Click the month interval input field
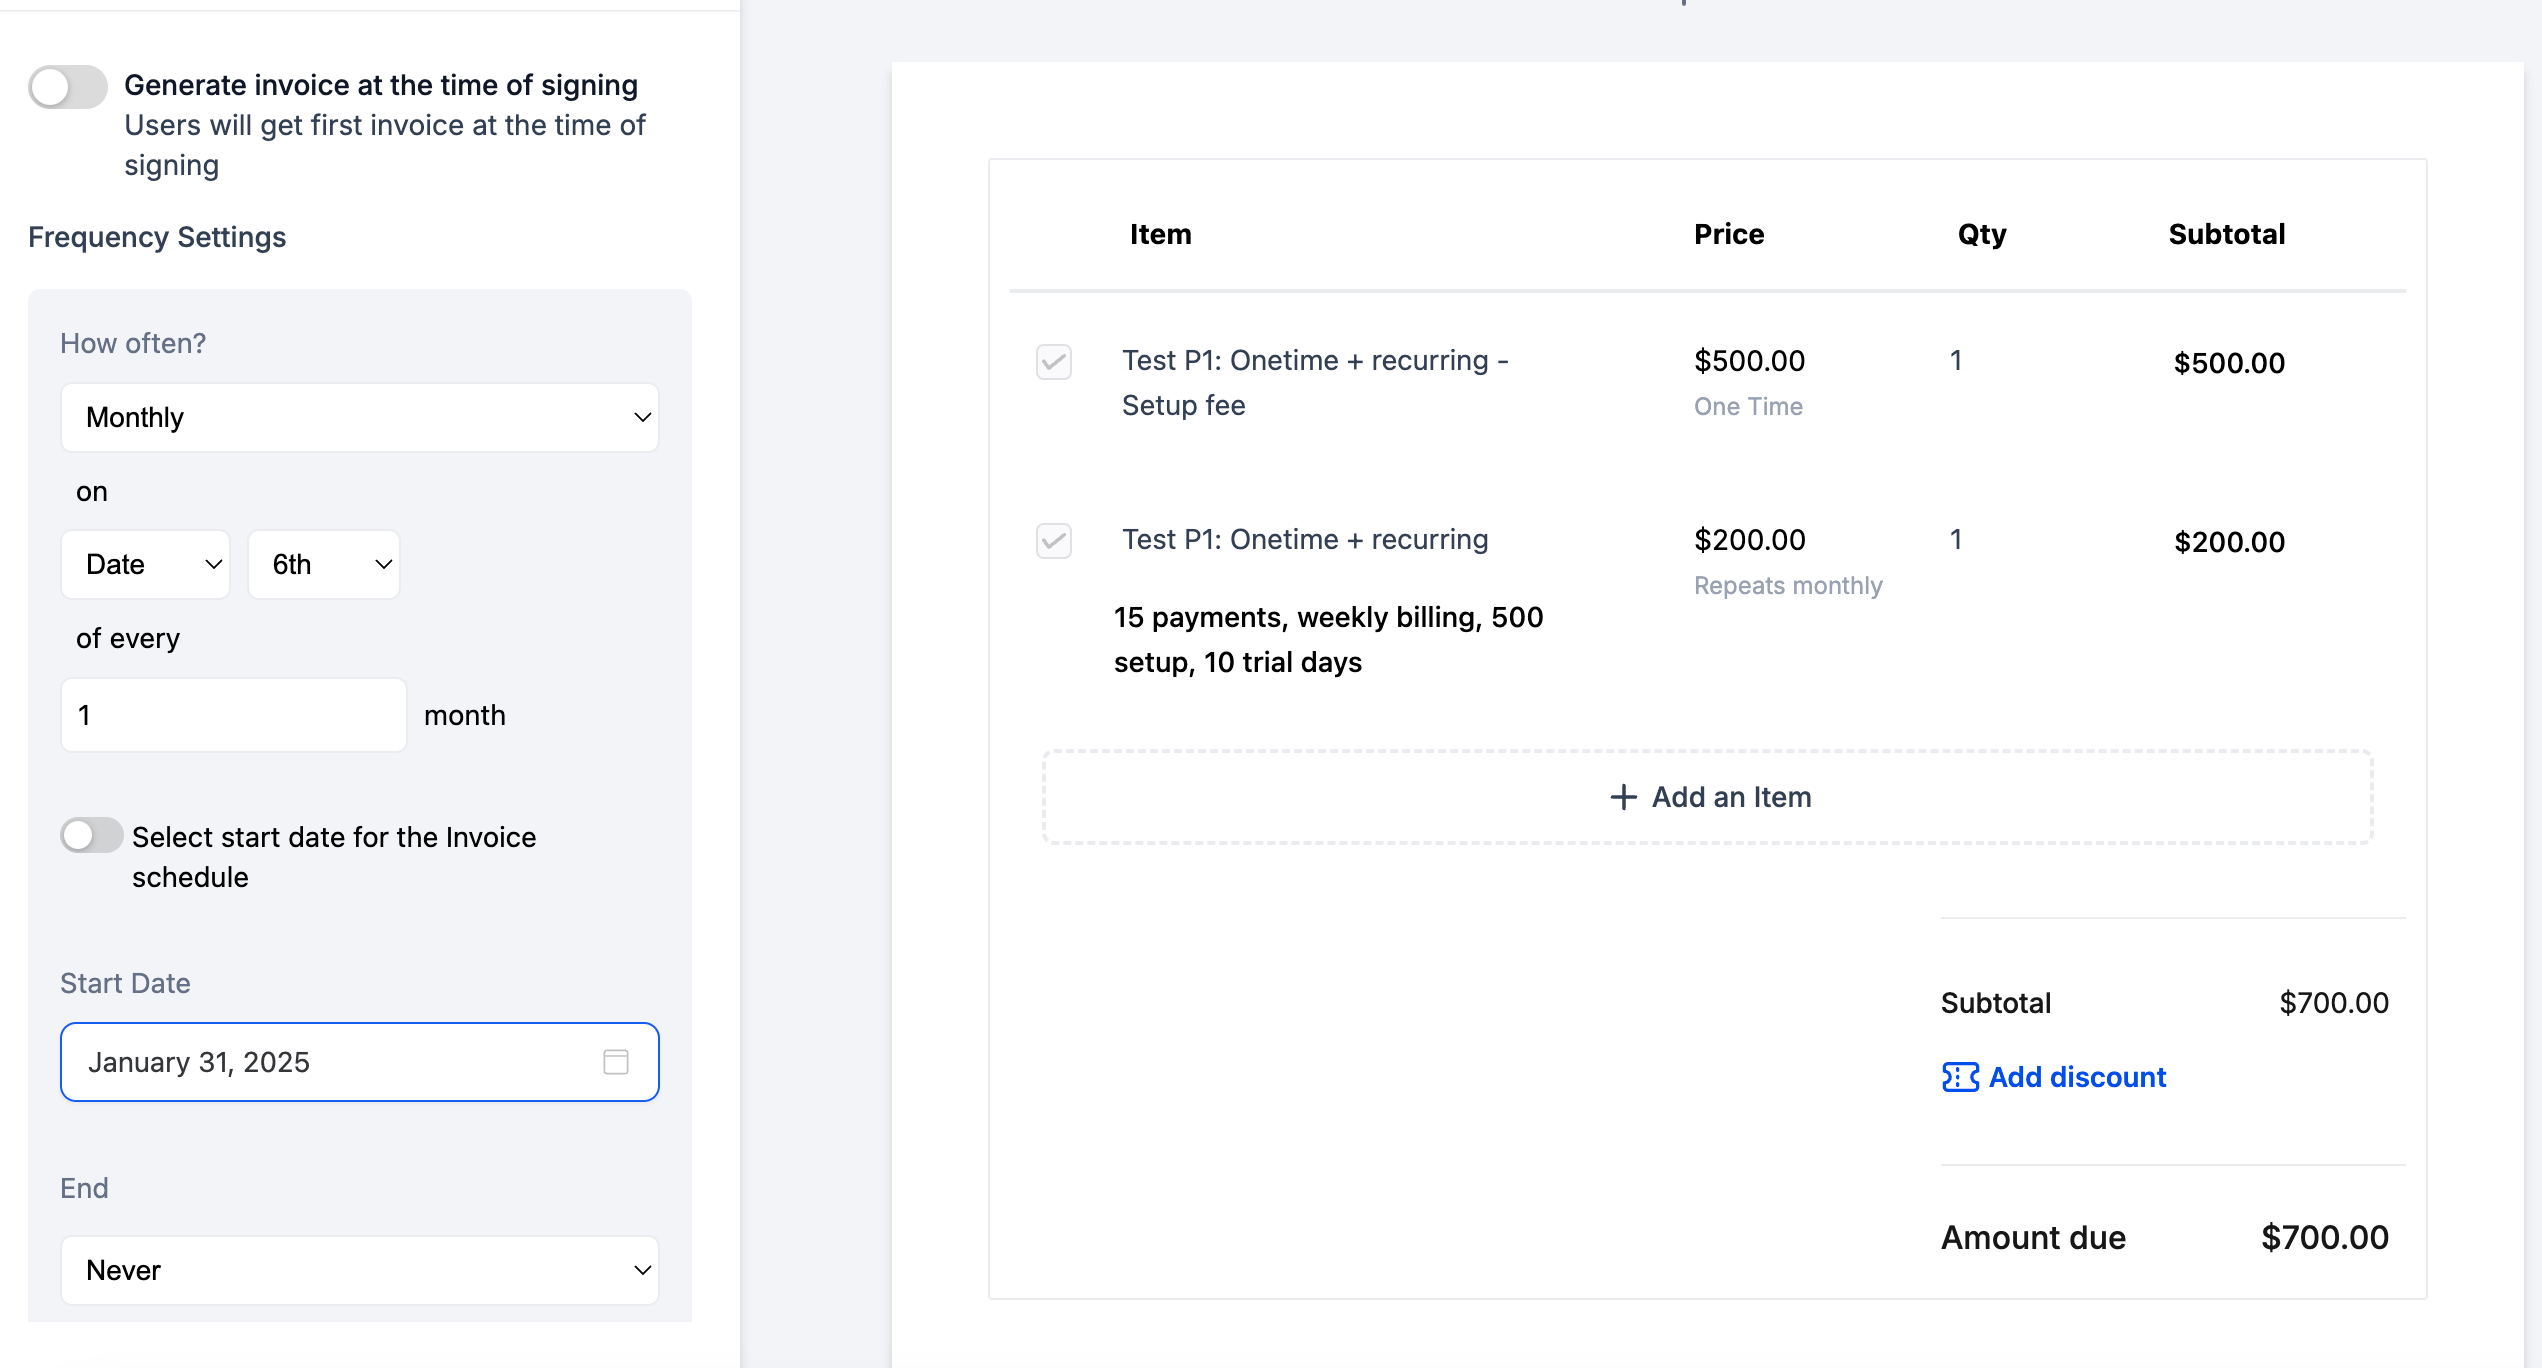This screenshot has height=1368, width=2542. 234,715
